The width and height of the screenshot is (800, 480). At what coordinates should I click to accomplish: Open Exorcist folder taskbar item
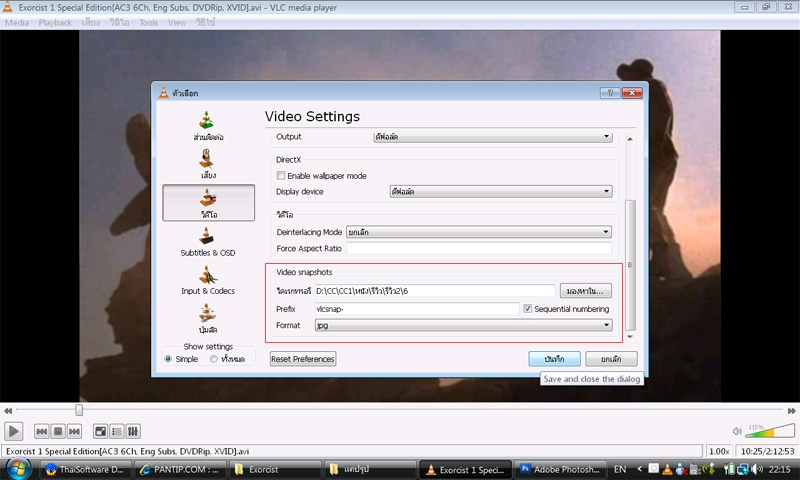coord(274,469)
